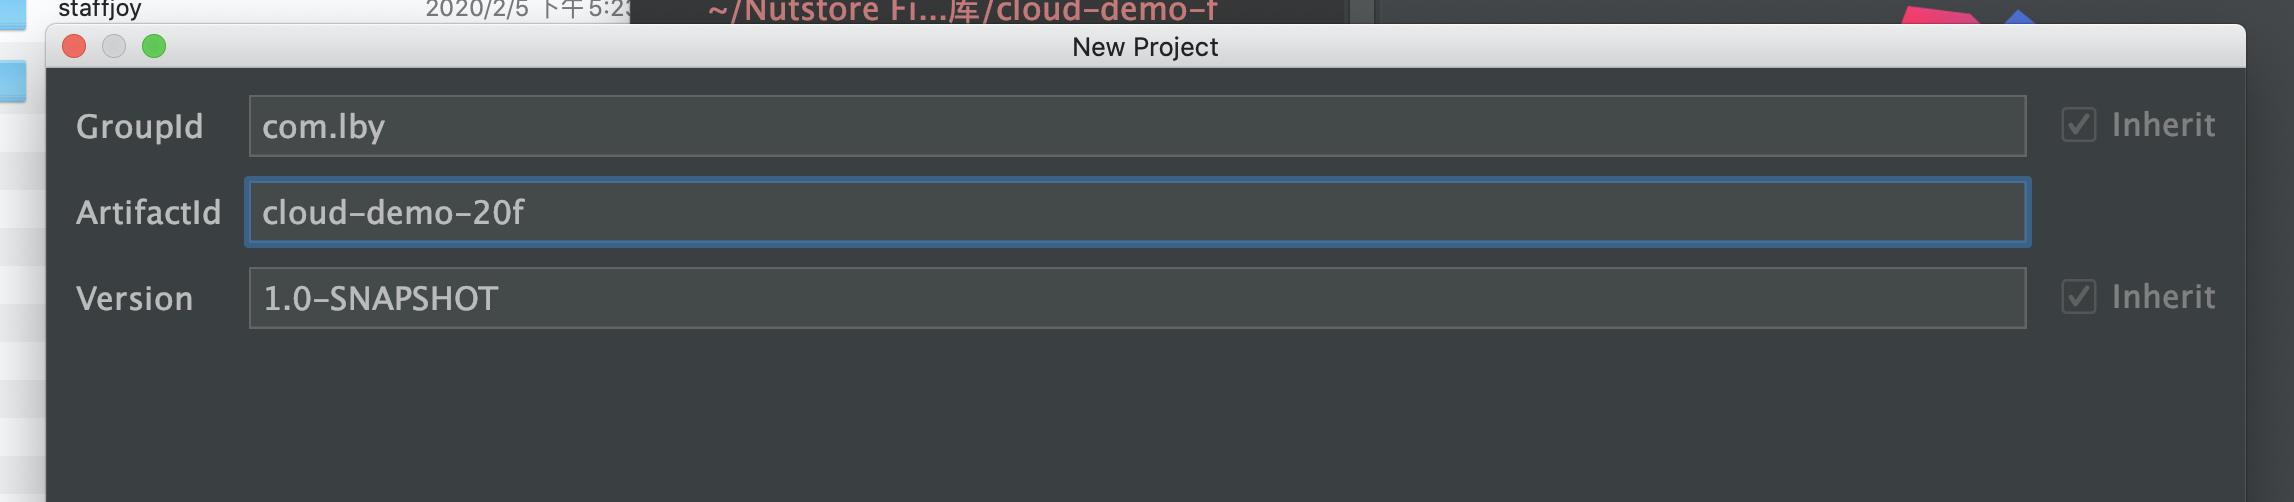Click the GroupId label
Image resolution: width=2294 pixels, height=502 pixels.
(x=140, y=127)
